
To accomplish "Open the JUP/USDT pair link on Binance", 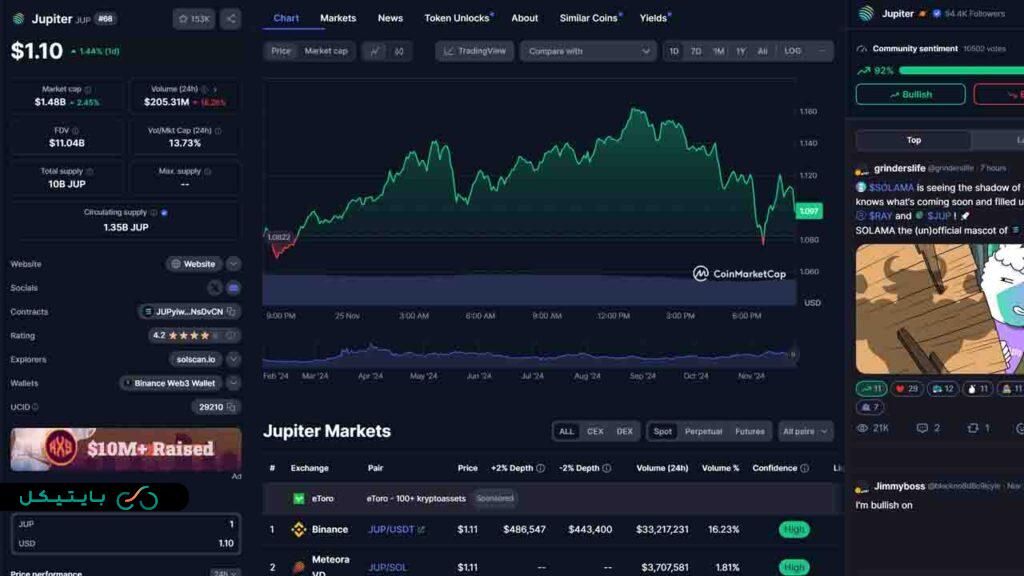I will point(391,529).
